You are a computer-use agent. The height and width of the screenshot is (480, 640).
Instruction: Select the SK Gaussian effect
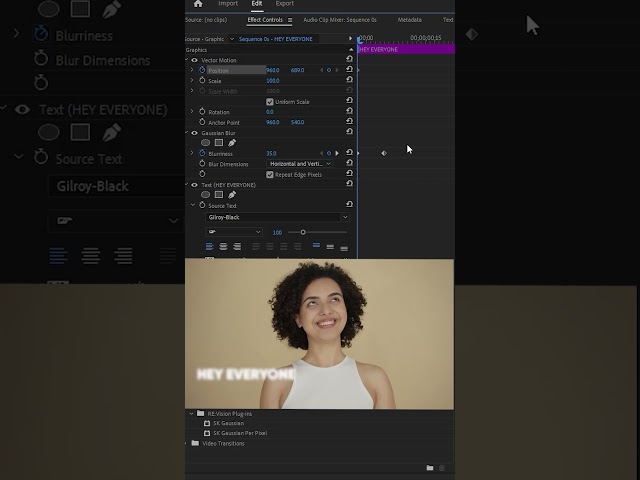(x=228, y=423)
